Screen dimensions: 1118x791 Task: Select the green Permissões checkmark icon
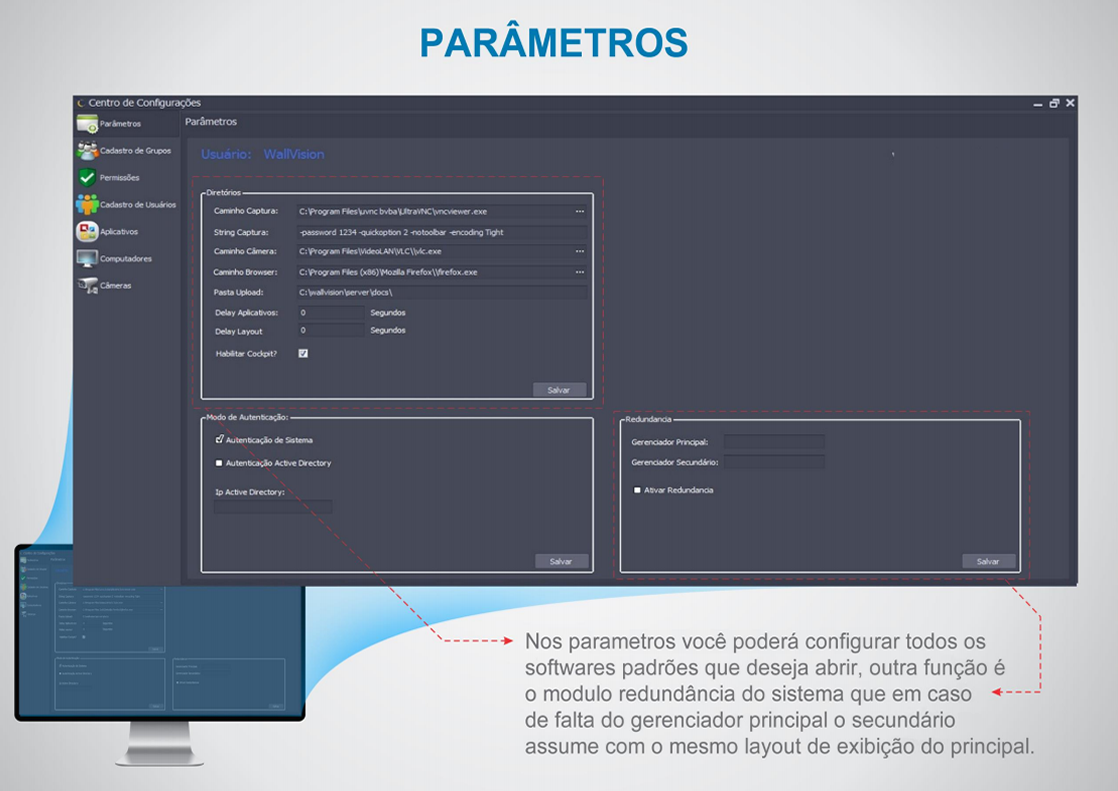click(x=87, y=178)
